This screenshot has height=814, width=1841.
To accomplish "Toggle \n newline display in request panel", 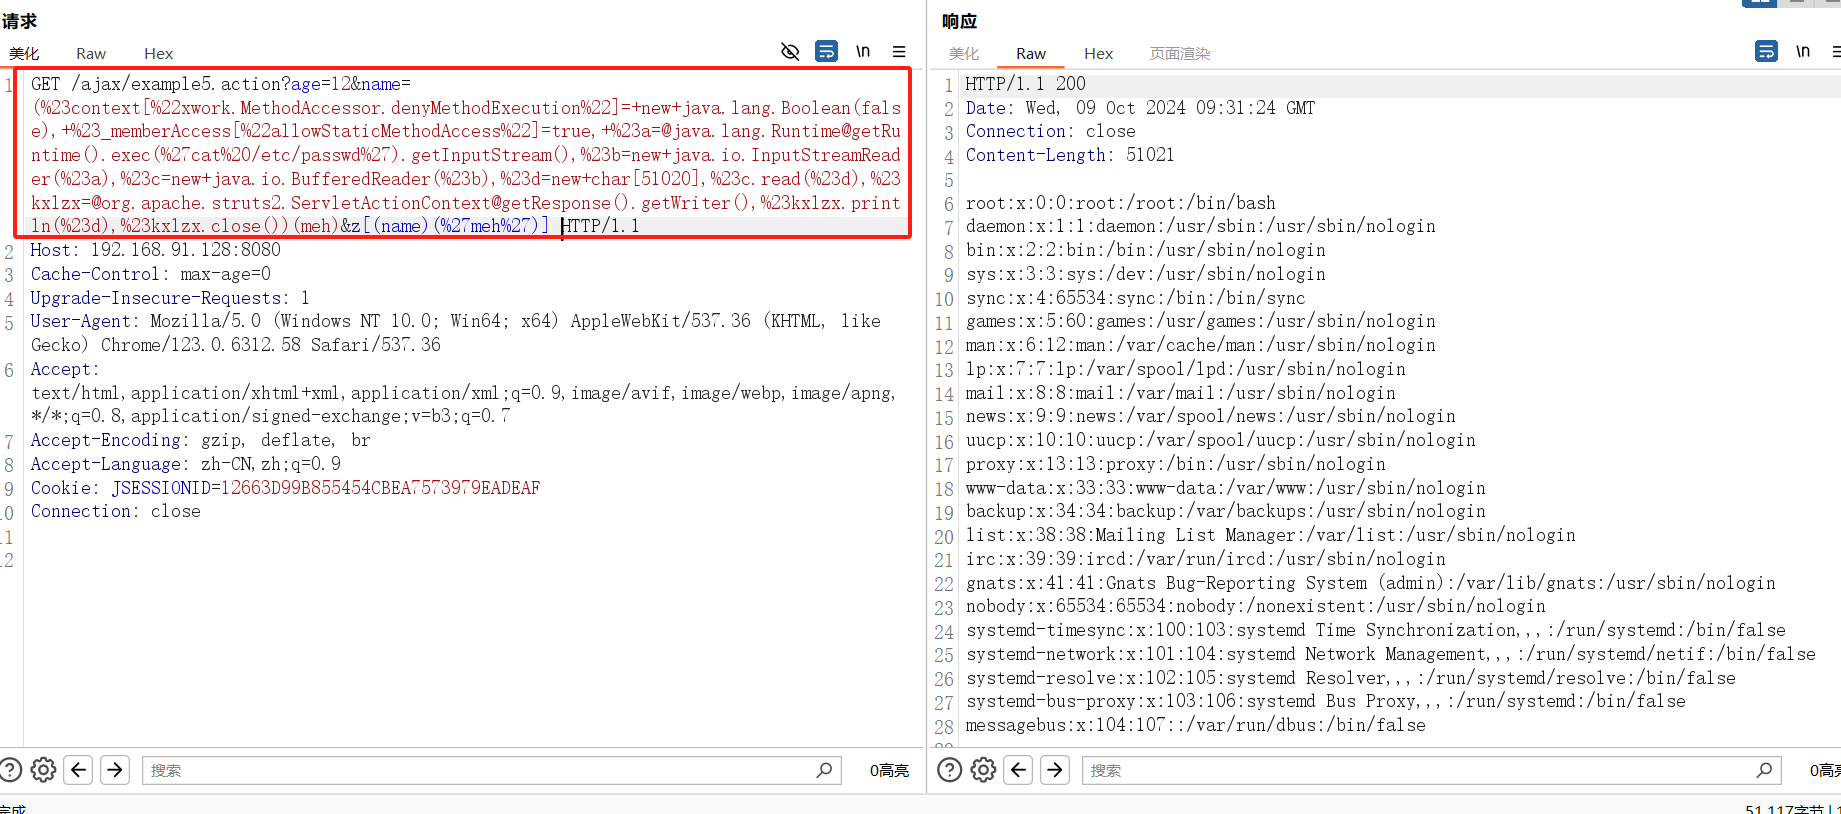I will click(x=863, y=51).
